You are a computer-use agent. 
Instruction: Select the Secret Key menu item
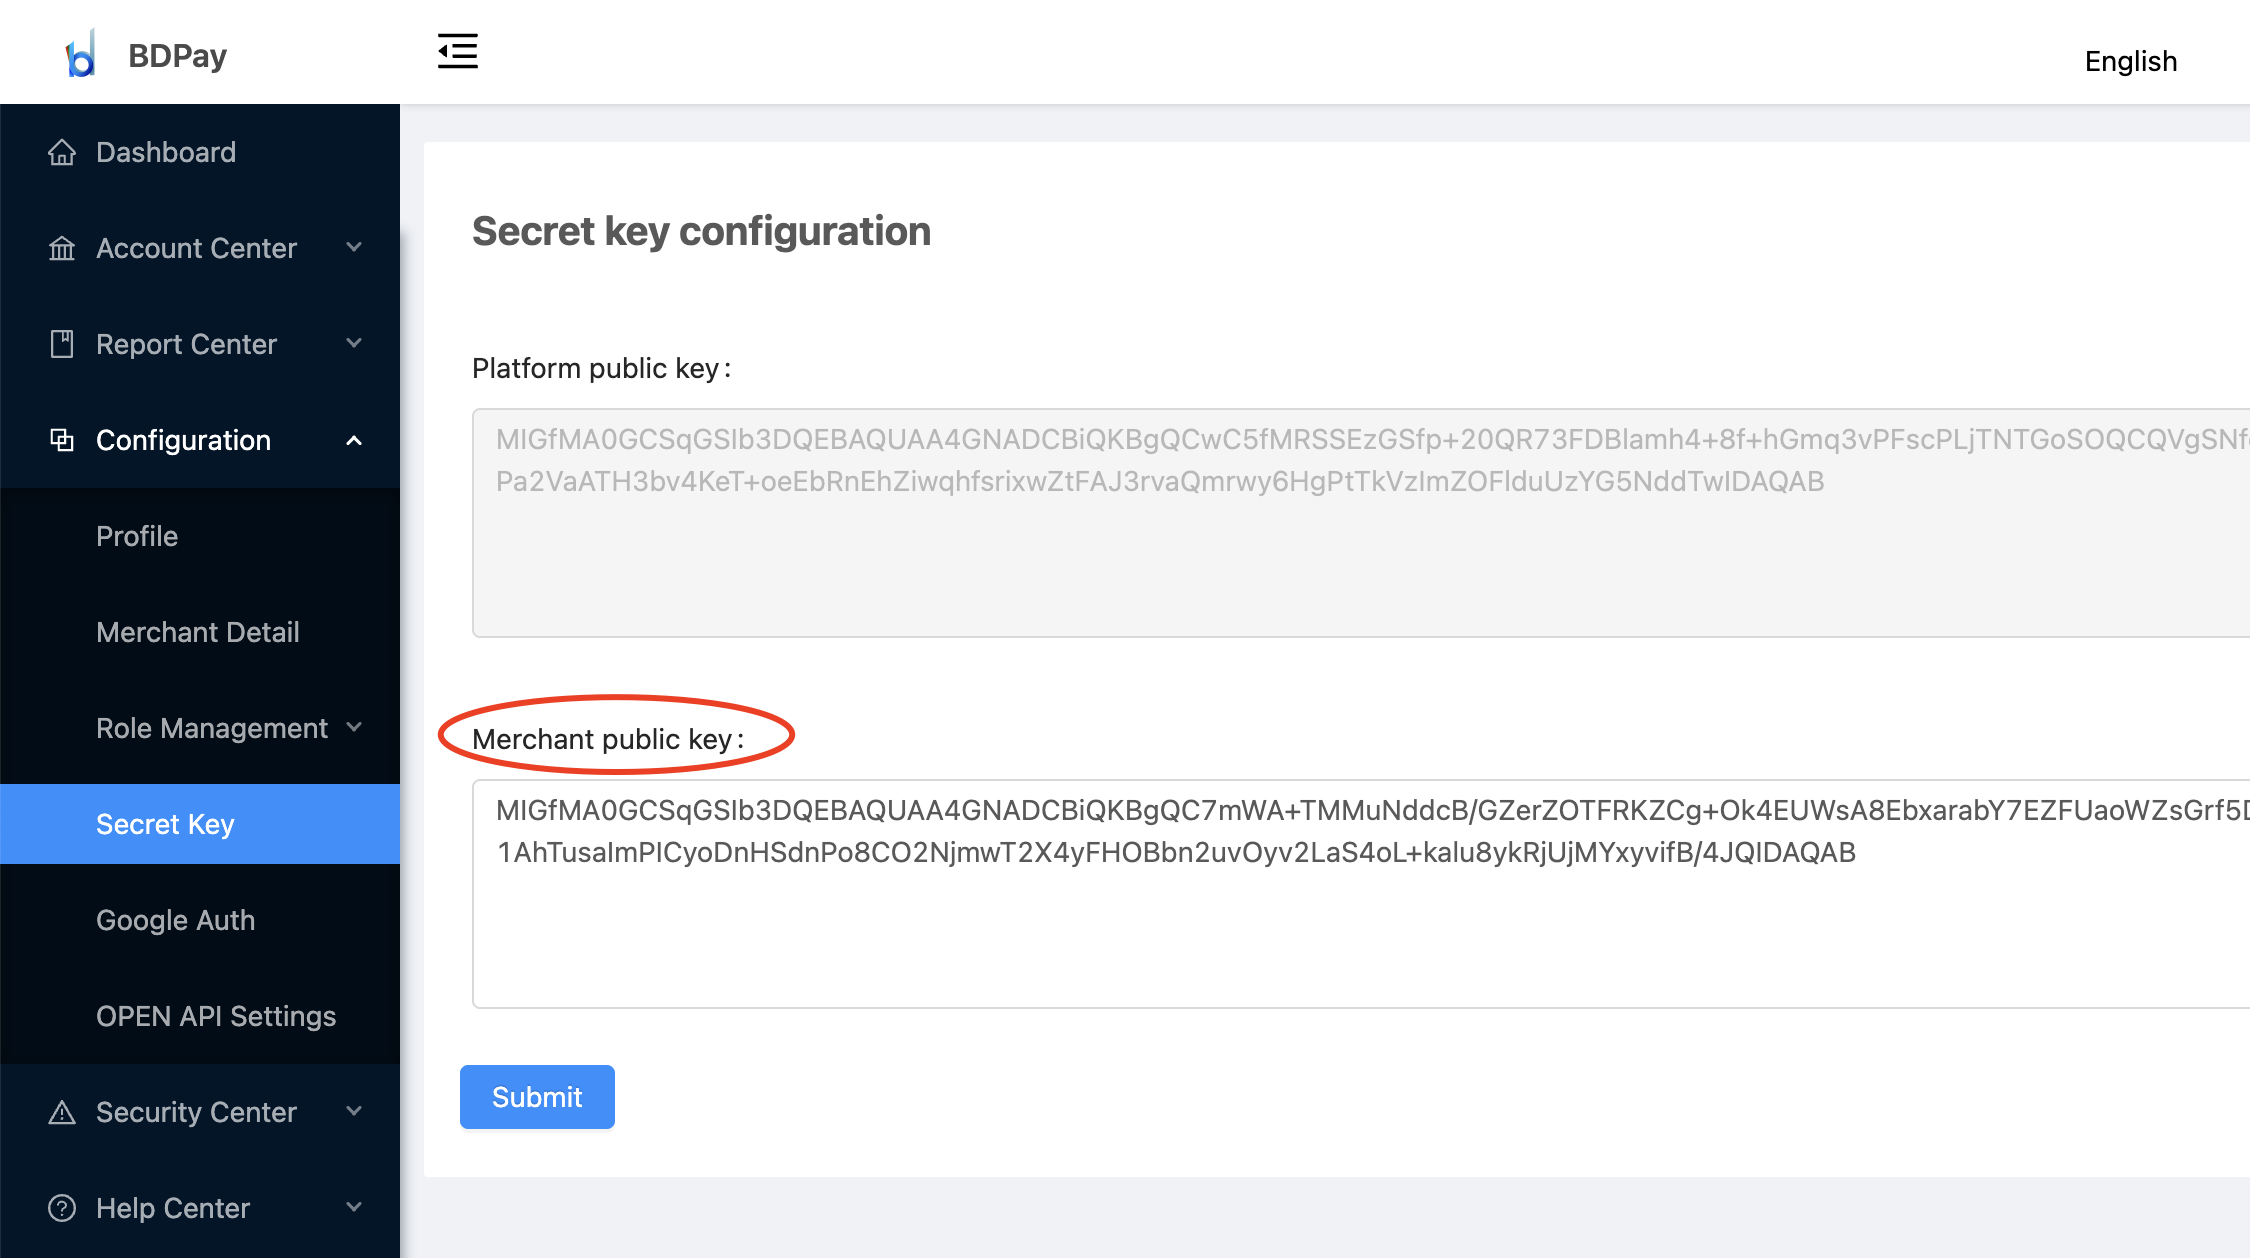(200, 824)
